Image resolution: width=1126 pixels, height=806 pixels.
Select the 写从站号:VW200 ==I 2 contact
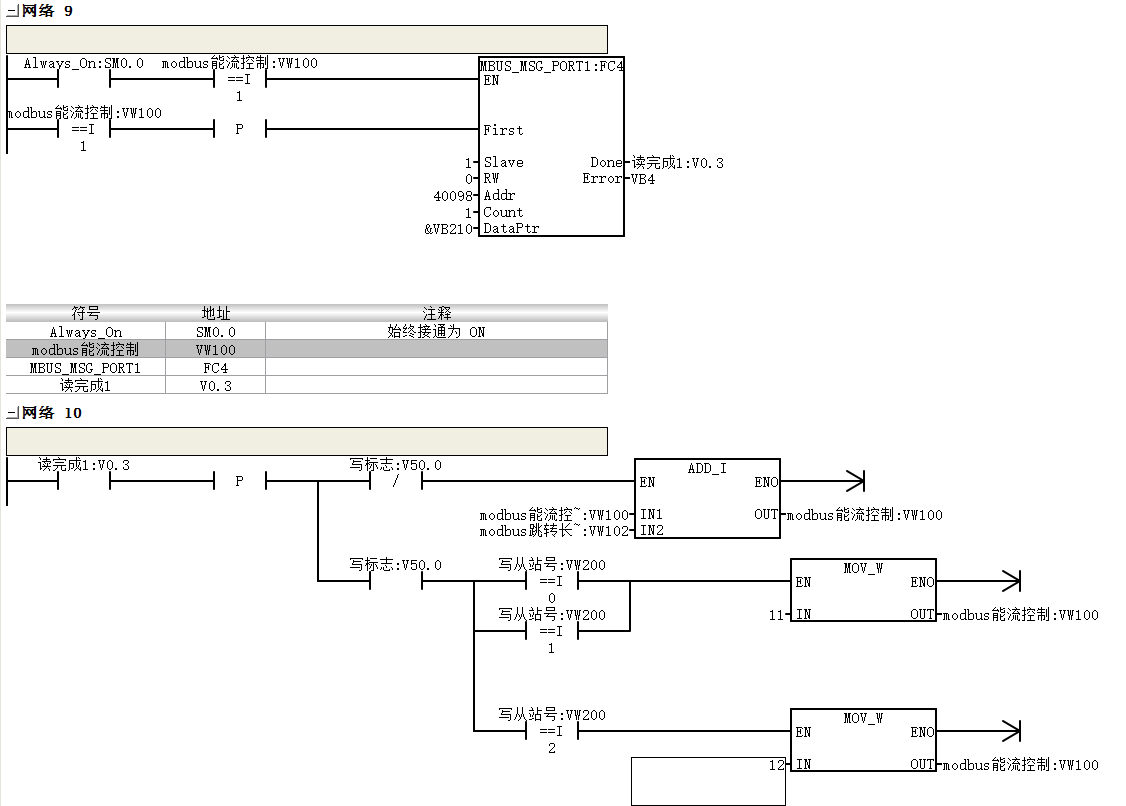tap(552, 731)
